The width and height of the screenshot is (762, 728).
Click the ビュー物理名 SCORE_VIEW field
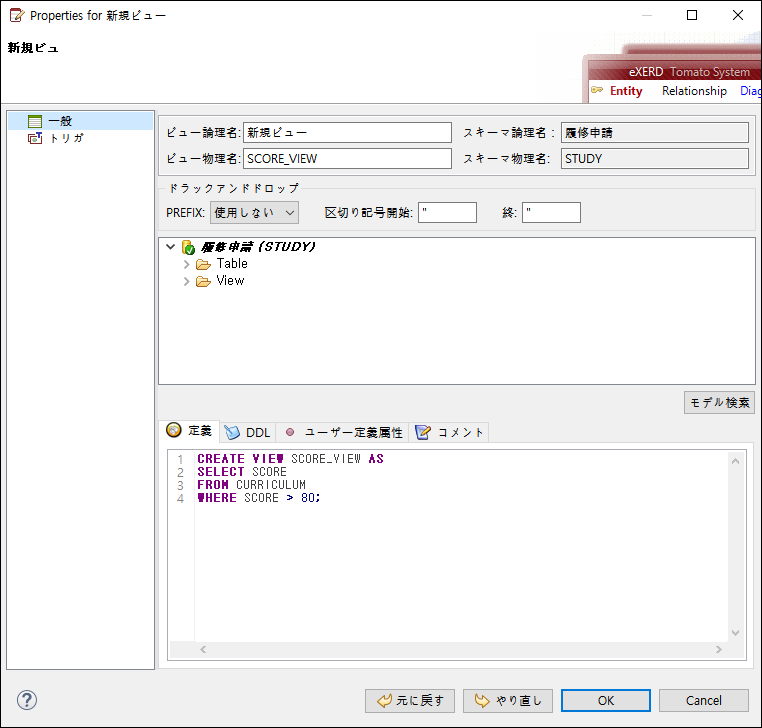pos(347,159)
